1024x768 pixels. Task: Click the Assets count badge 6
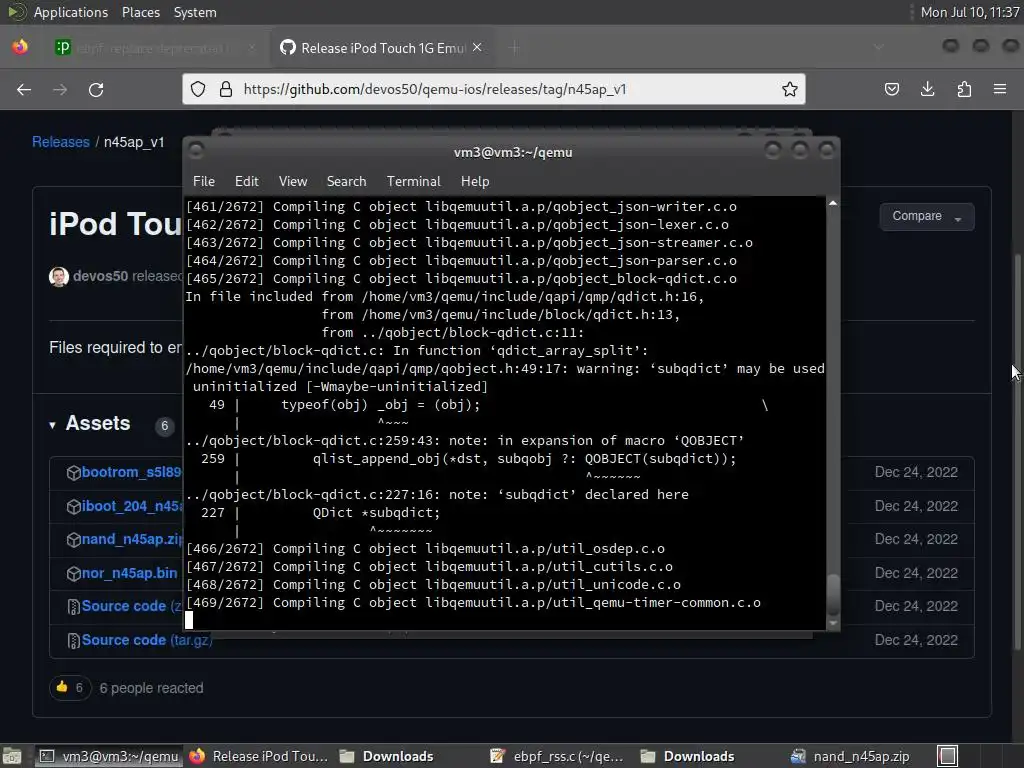(x=165, y=426)
